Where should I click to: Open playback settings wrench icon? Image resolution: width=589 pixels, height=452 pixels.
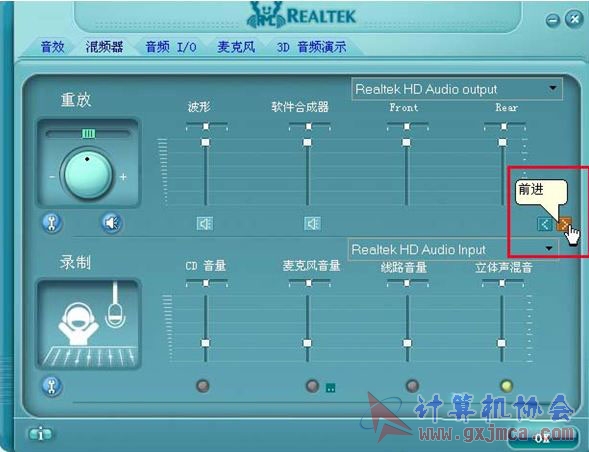51,223
